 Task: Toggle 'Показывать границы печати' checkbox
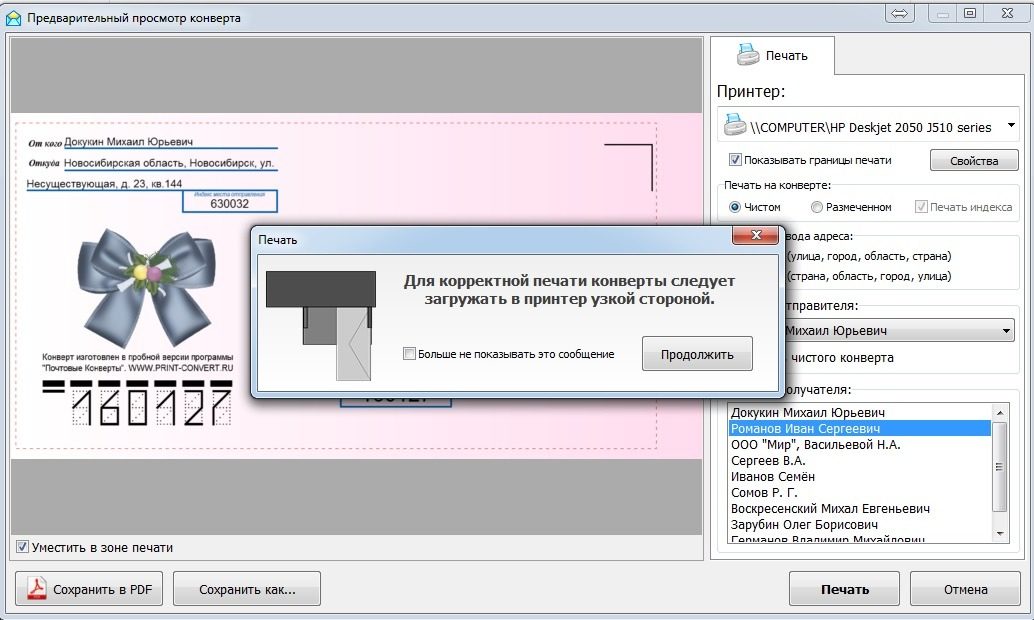(x=735, y=160)
